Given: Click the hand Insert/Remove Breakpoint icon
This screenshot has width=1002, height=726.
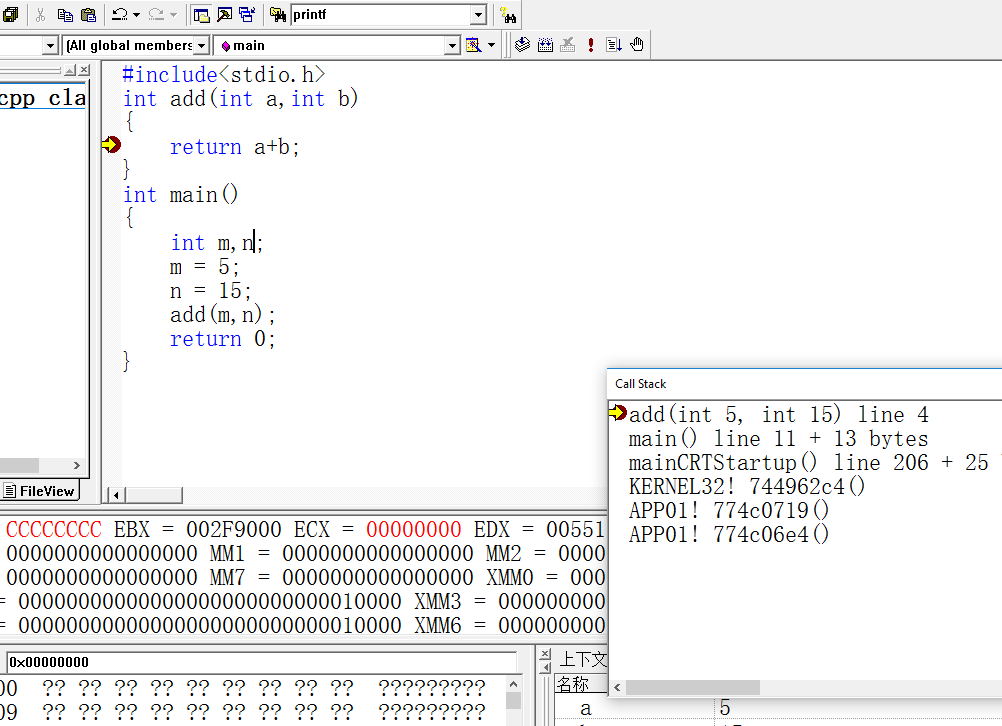Looking at the screenshot, I should click(x=637, y=45).
